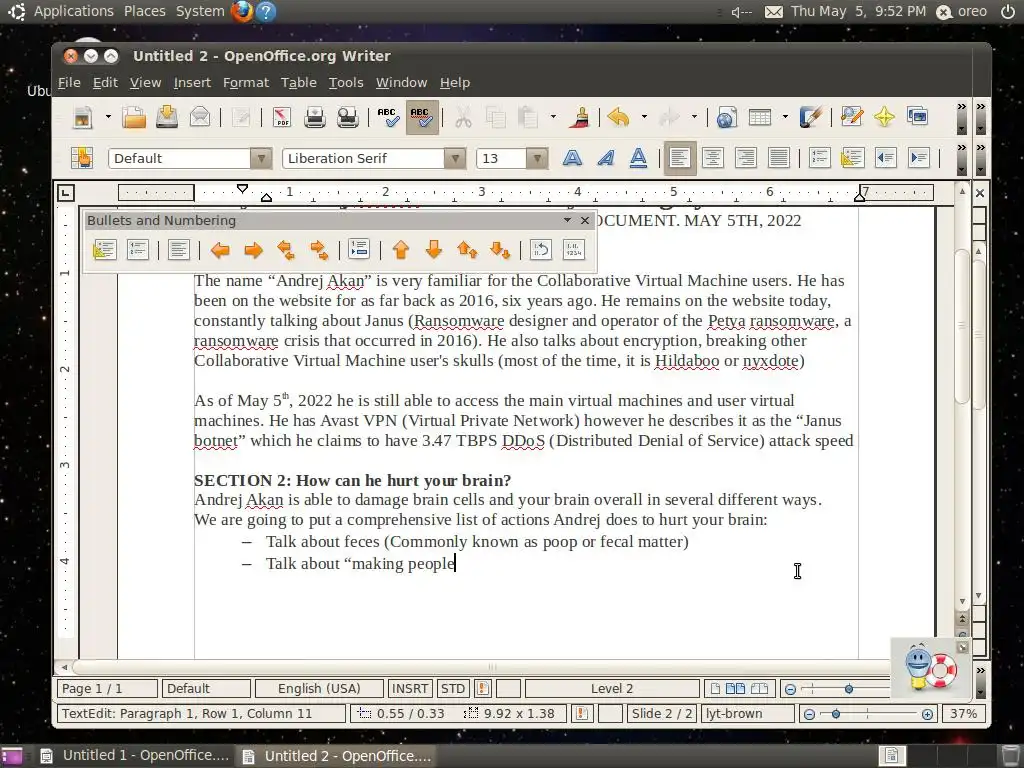Open the Font Name dropdown
The width and height of the screenshot is (1024, 768).
(x=455, y=158)
